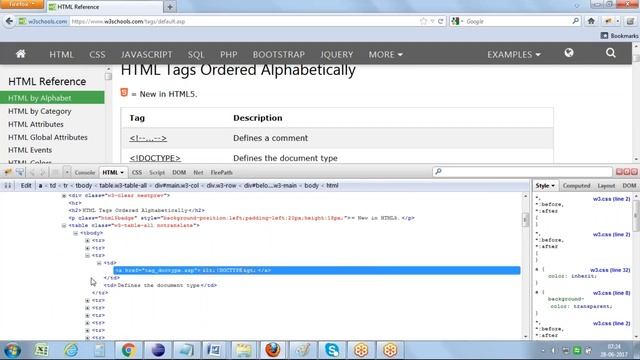The image size is (640, 360).
Task: Expand the EXAMPLES dropdown in navbar
Action: pos(514,54)
